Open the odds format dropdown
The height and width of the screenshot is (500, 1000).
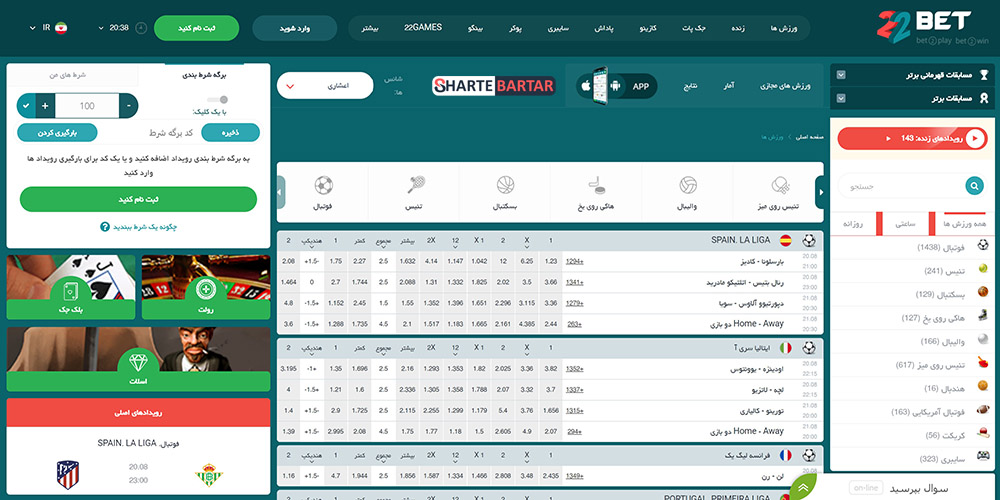(x=325, y=85)
